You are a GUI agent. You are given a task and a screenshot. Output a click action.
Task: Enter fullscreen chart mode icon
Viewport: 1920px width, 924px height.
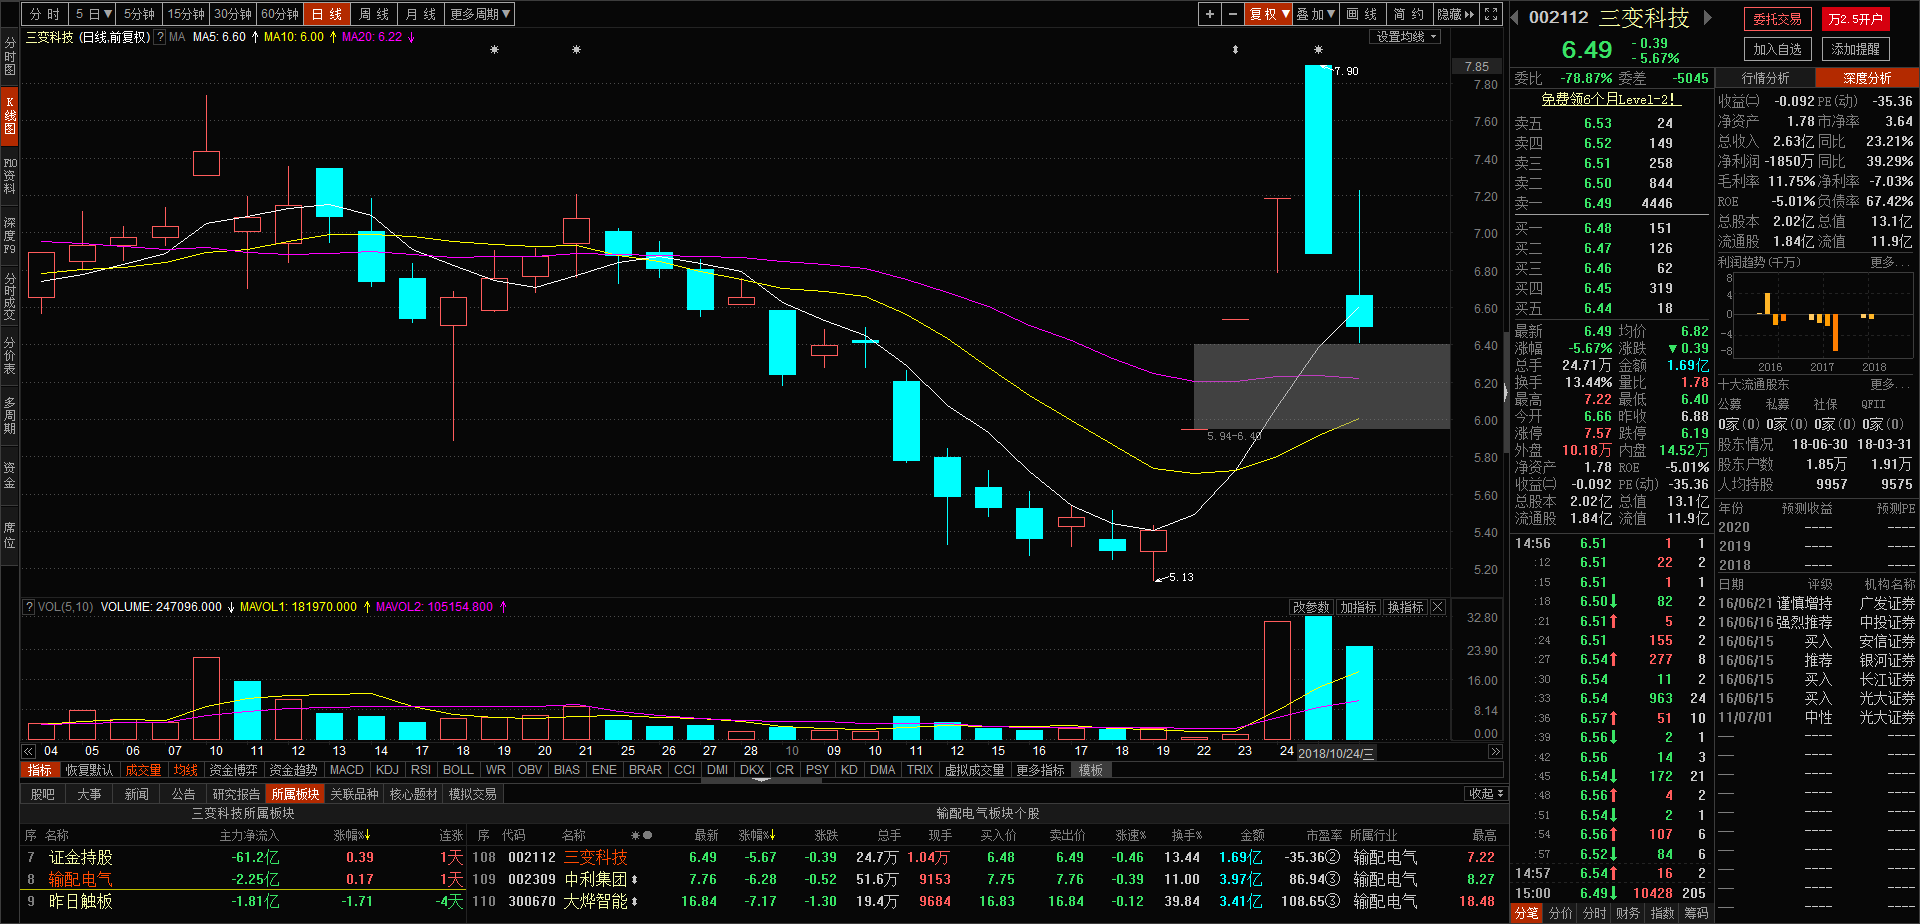click(x=1491, y=14)
